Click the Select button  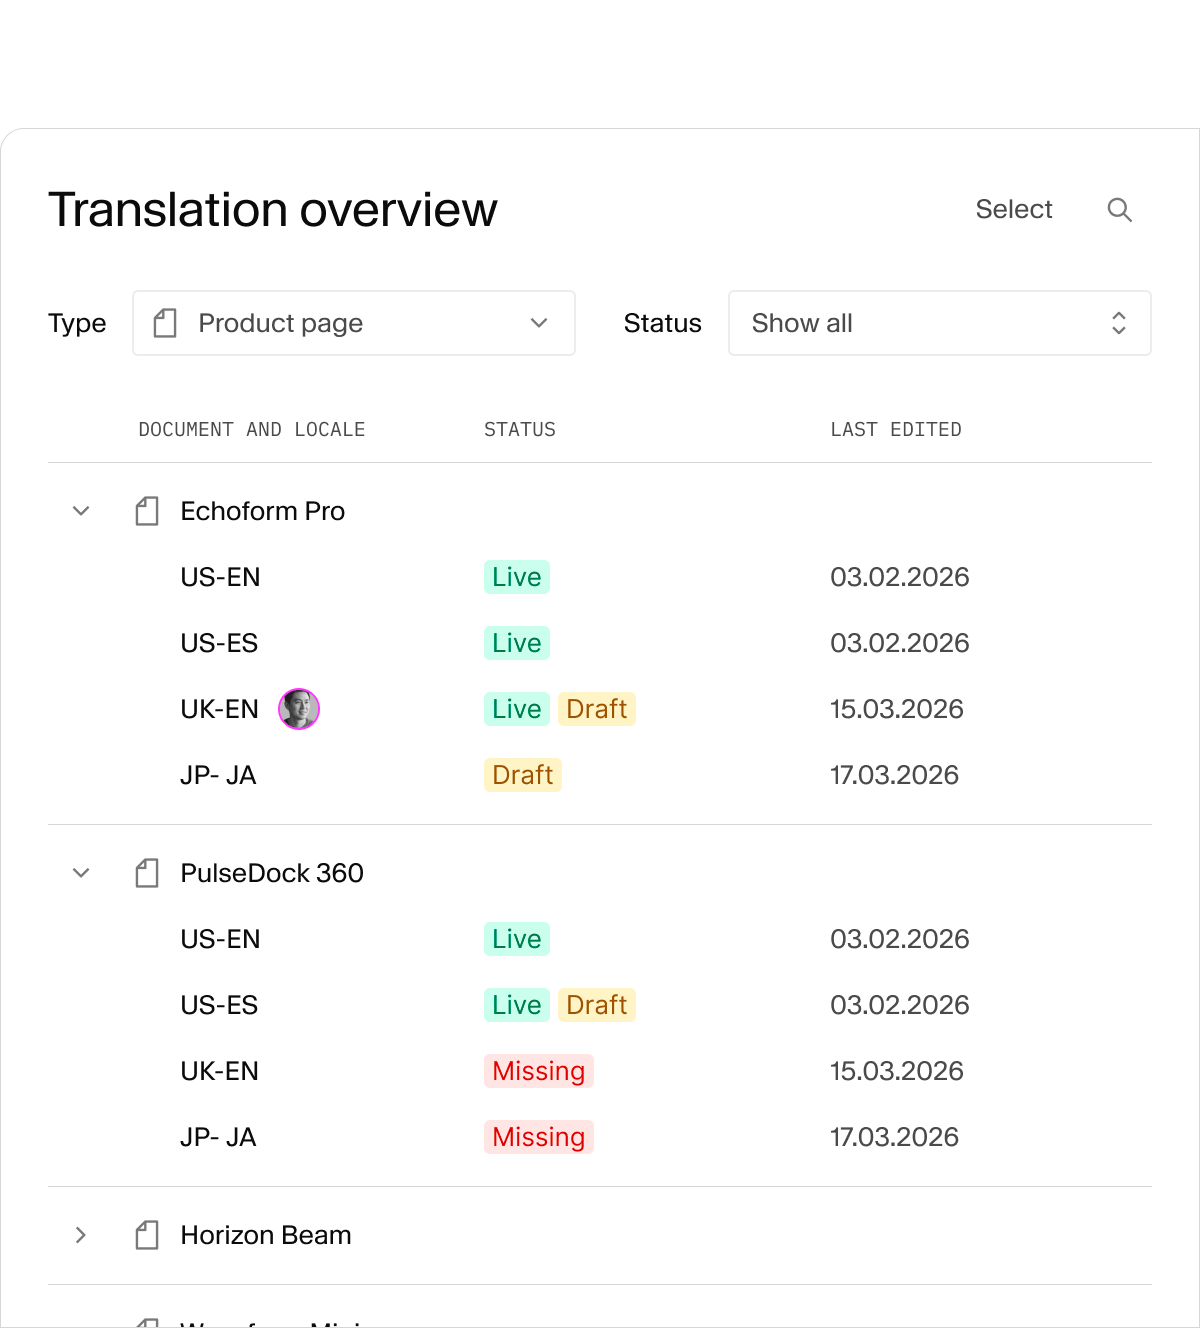coord(1013,210)
